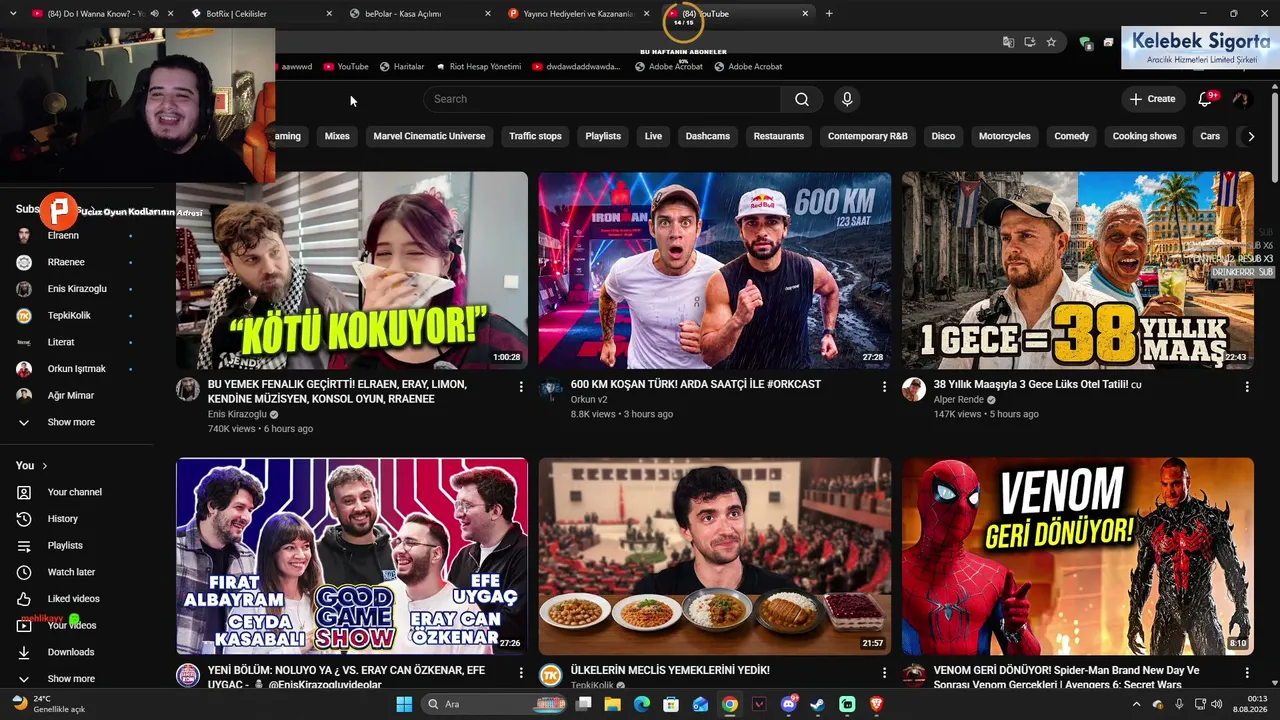The height and width of the screenshot is (720, 1280).
Task: Open the account avatar menu
Action: 1241,99
